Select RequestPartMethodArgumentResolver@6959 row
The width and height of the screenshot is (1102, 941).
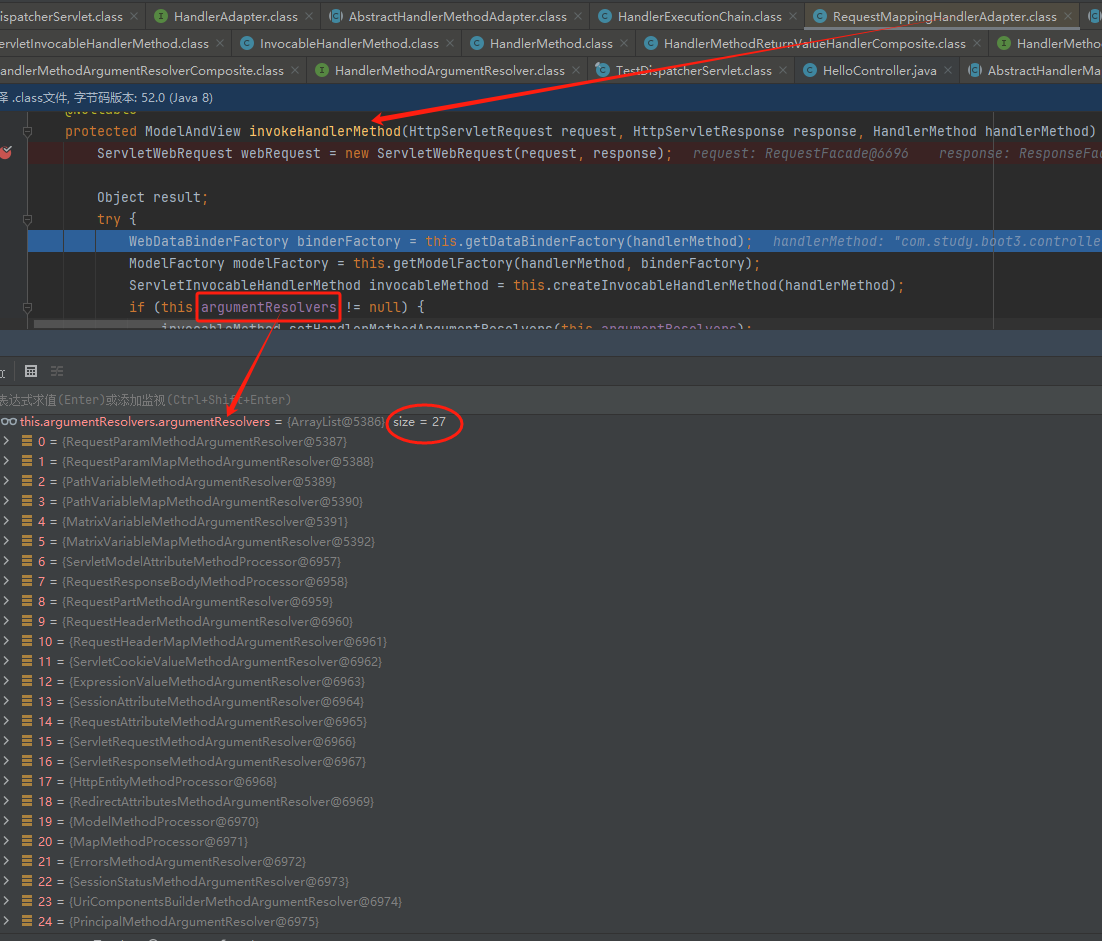[x=551, y=602]
